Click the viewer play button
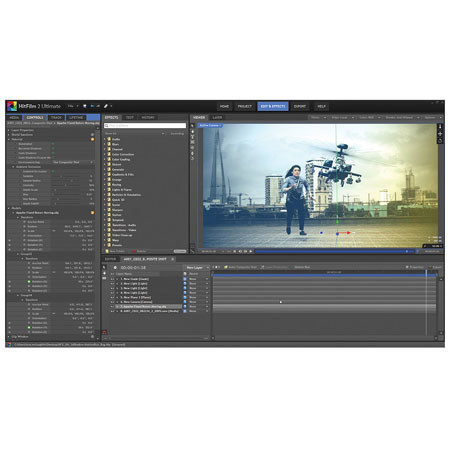Screen dimensions: 450x450 click(251, 251)
